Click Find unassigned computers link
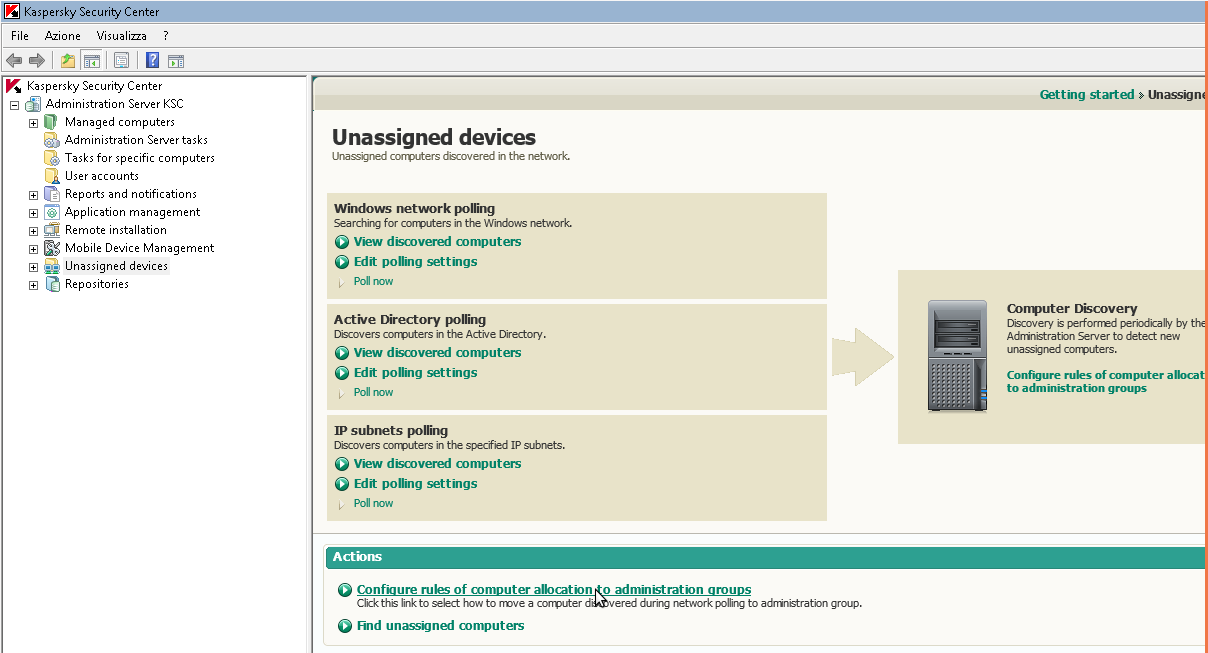 coord(440,626)
